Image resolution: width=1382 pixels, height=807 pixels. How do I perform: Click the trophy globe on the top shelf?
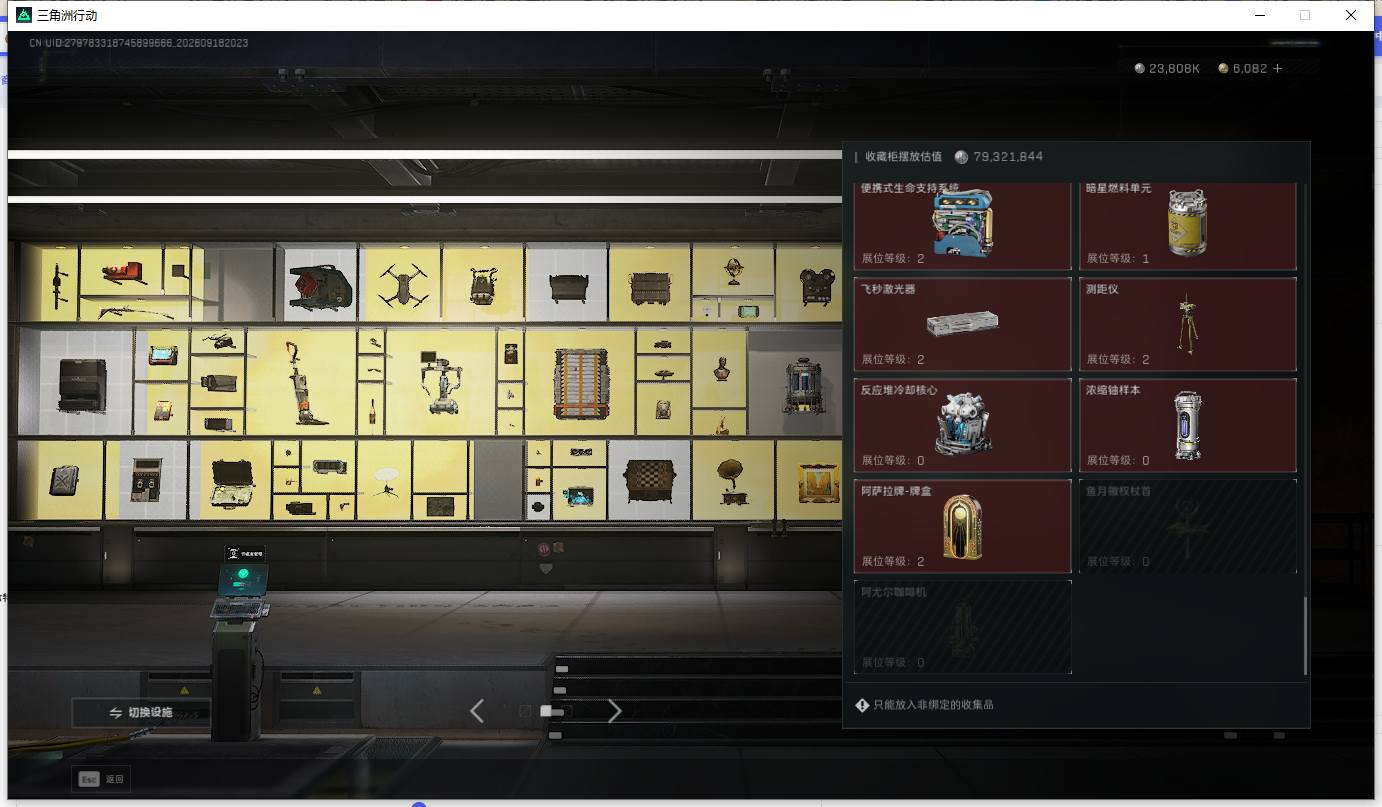tap(735, 271)
